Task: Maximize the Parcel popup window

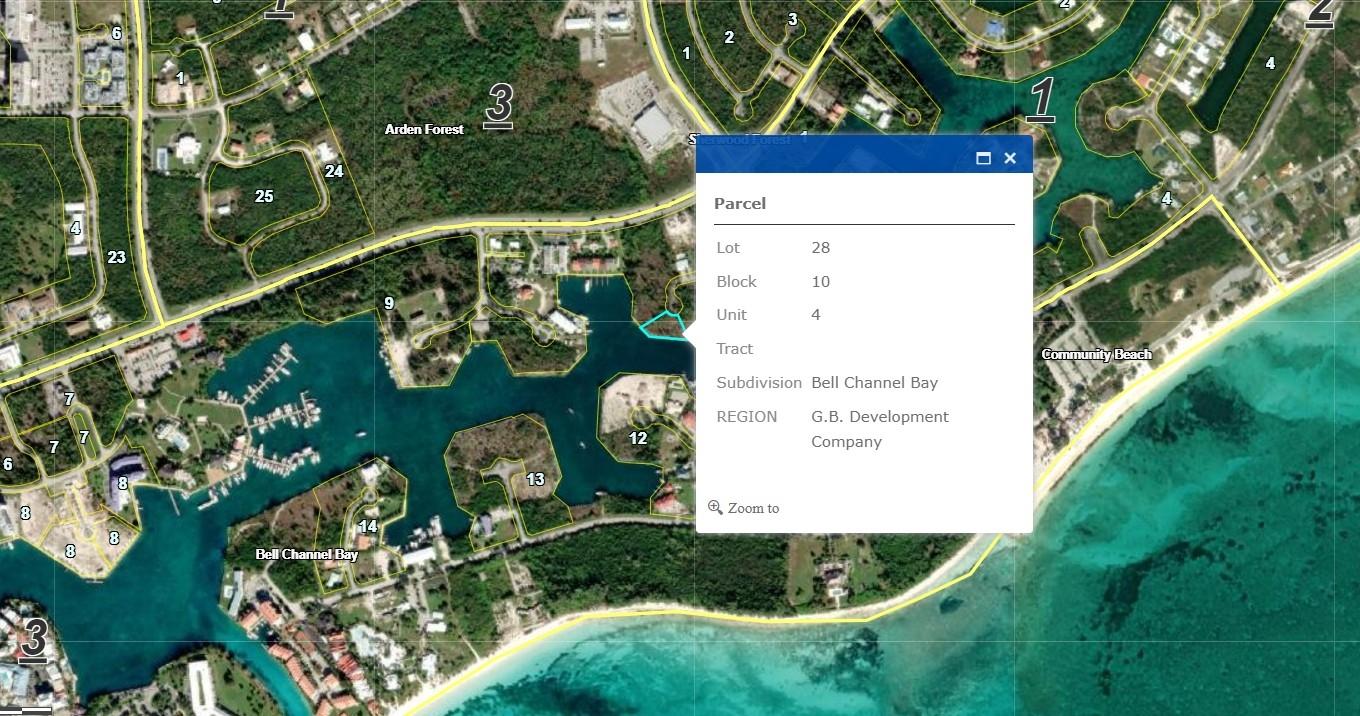Action: tap(983, 158)
